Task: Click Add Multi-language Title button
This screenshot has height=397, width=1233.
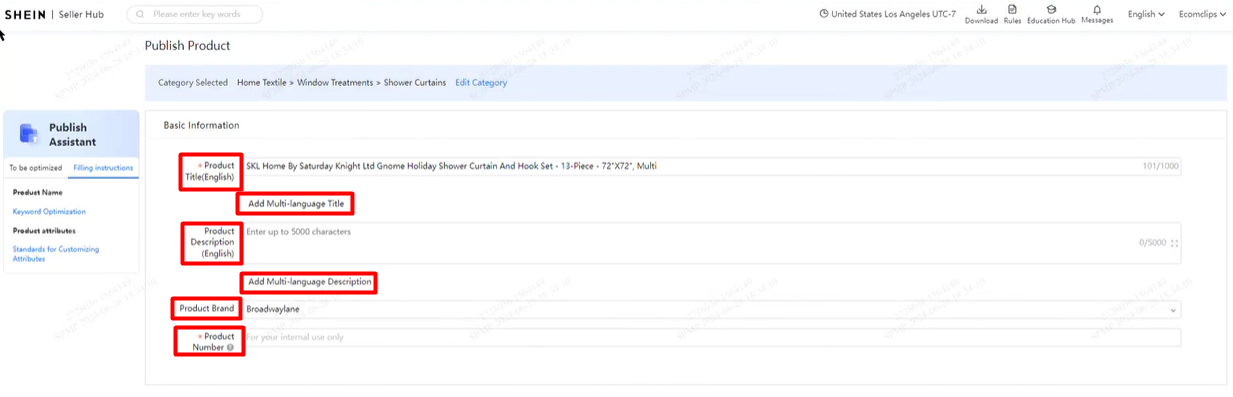Action: tap(296, 204)
